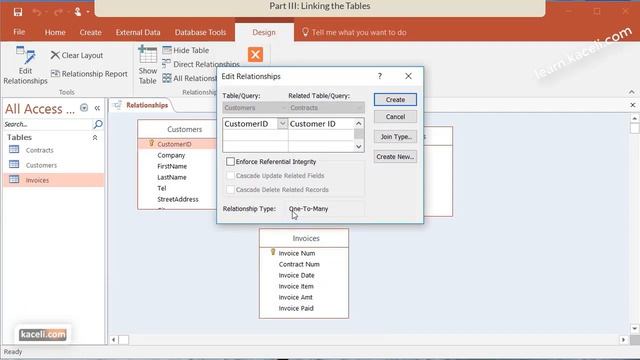Collapse the Tables group
Image resolution: width=640 pixels, height=360 pixels.
click(x=95, y=138)
